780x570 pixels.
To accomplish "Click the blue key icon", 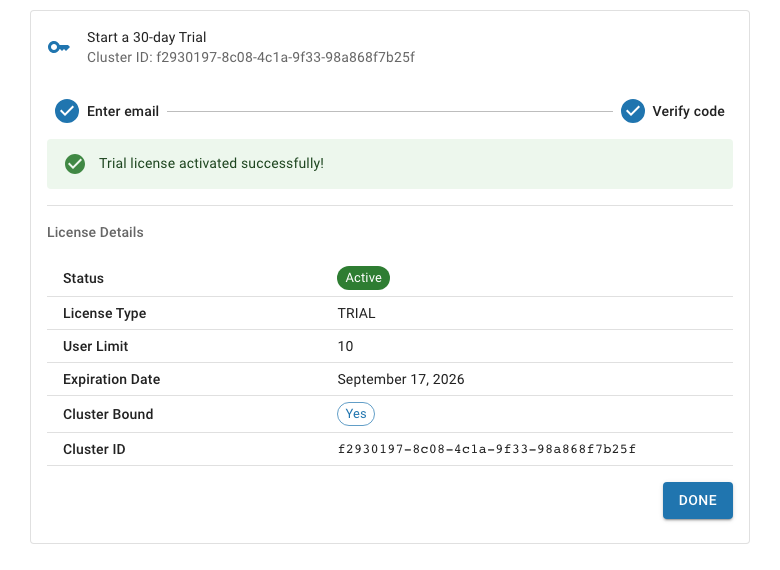I will click(x=59, y=47).
